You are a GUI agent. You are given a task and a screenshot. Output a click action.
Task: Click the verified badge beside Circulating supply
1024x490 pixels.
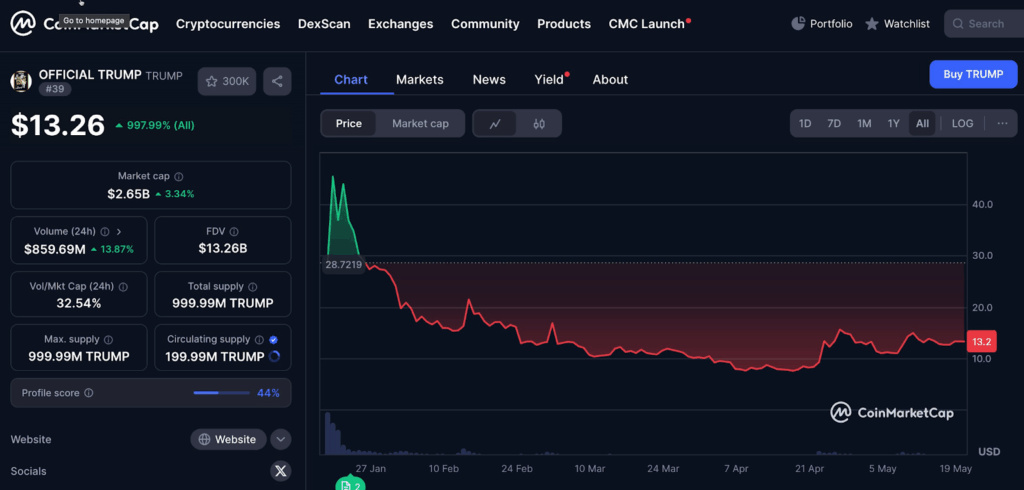tap(274, 340)
